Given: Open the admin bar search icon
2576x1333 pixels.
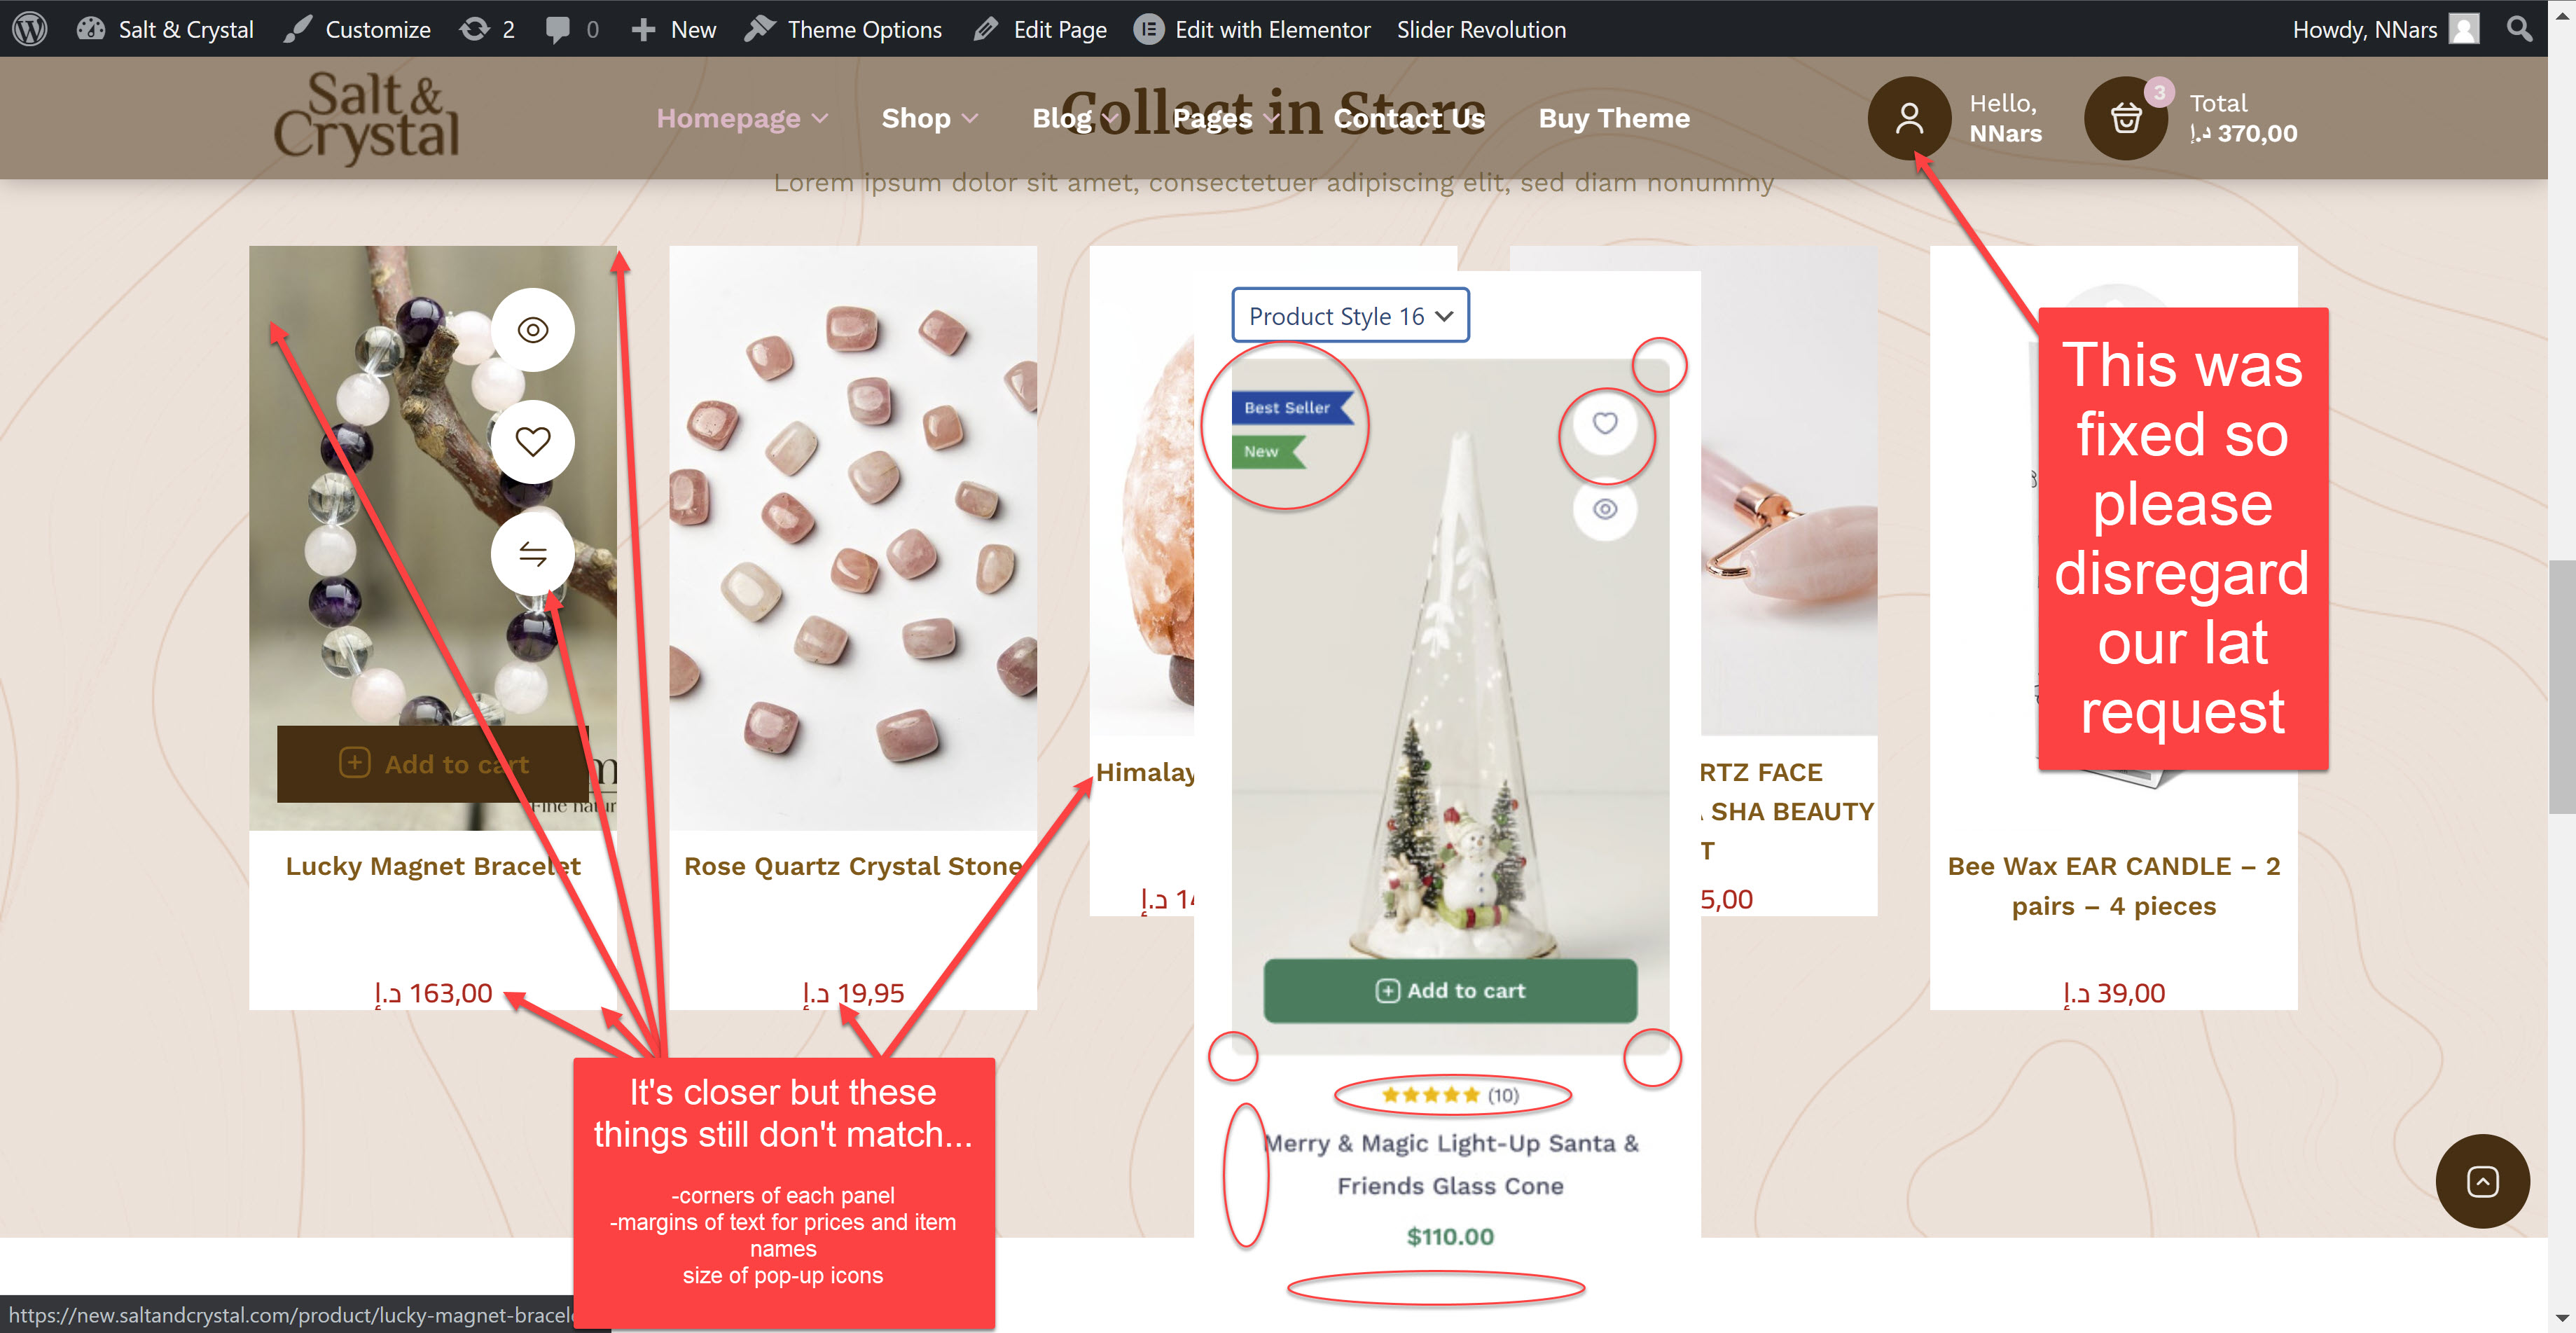Looking at the screenshot, I should [2520, 29].
